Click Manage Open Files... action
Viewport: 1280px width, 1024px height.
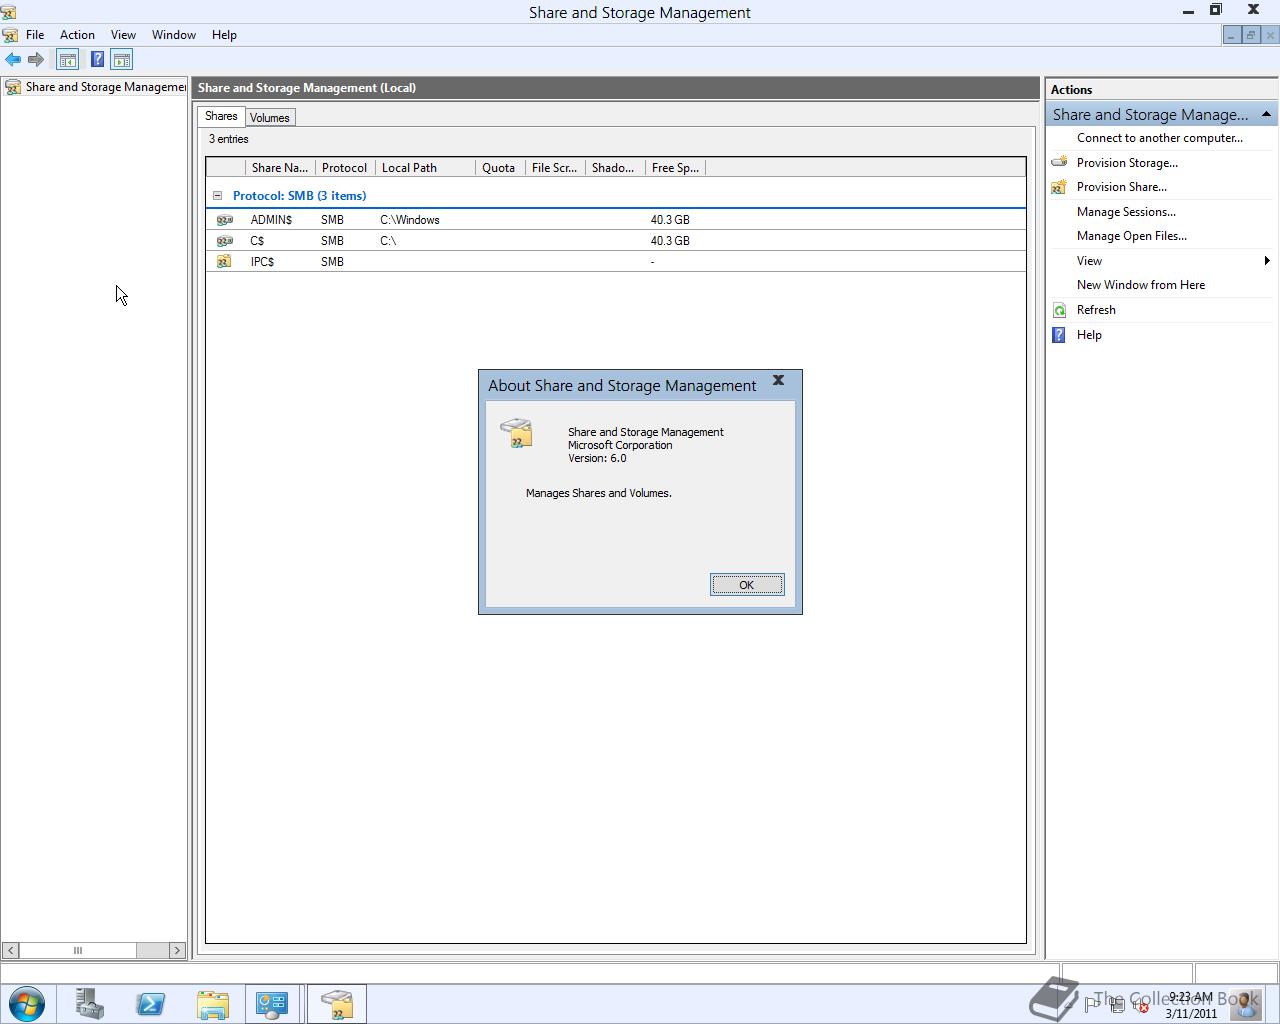[1132, 236]
